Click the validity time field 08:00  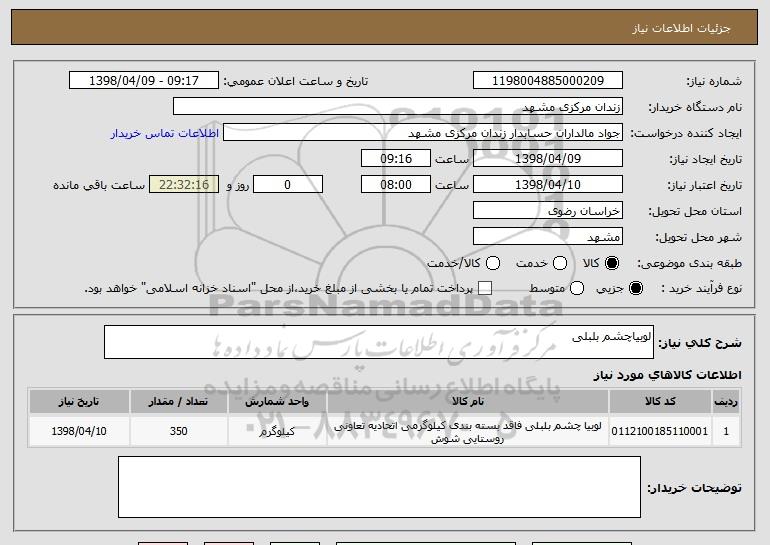click(x=396, y=185)
